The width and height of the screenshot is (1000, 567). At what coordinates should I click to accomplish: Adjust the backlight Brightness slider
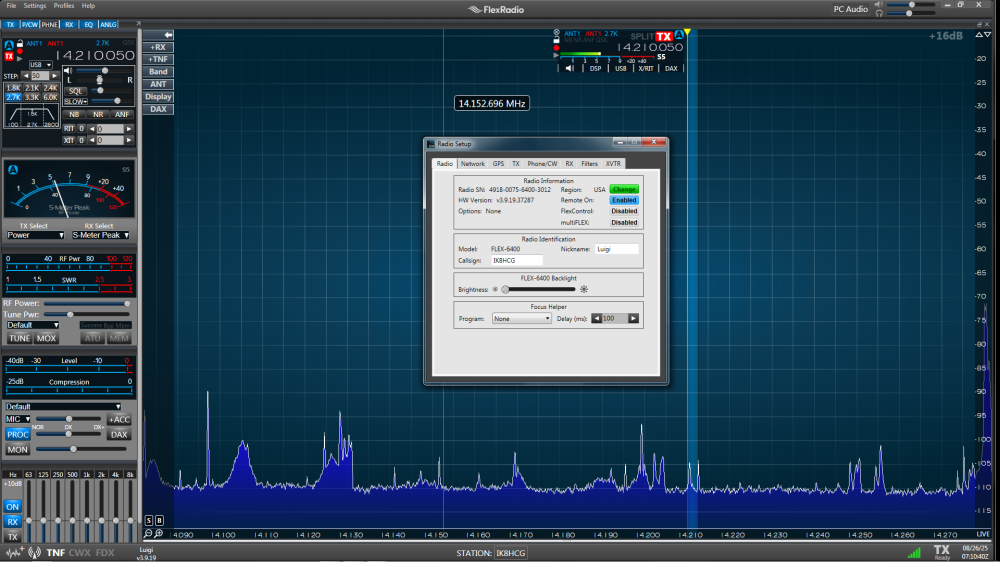coord(539,290)
